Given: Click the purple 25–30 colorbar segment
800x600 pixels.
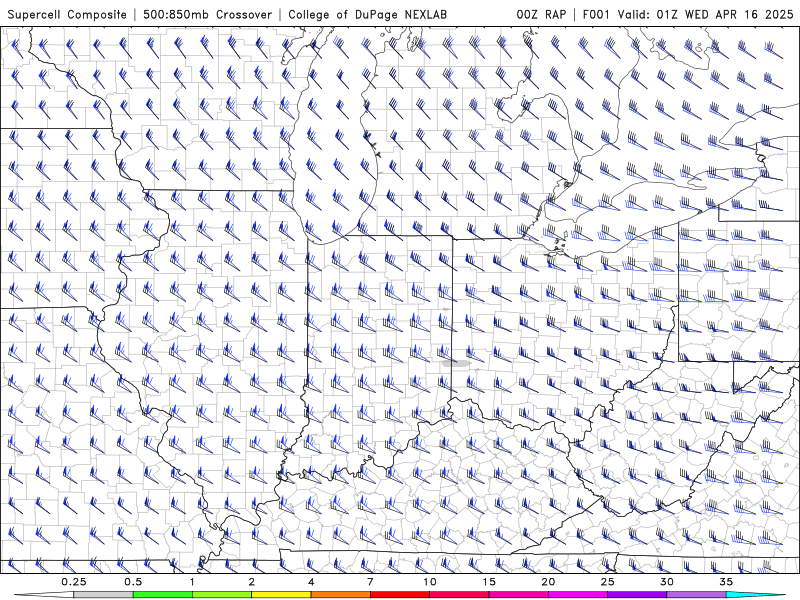Looking at the screenshot, I should click(x=637, y=595).
